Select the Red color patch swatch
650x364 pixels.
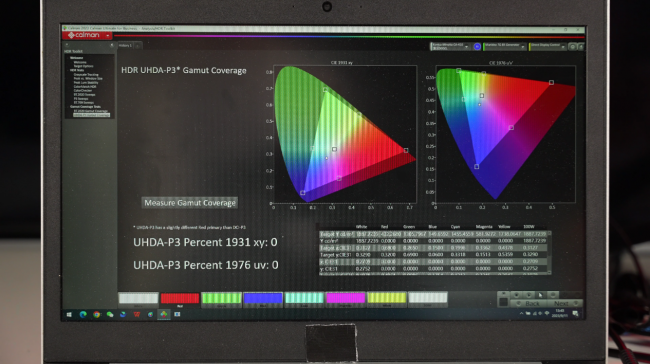(180, 299)
